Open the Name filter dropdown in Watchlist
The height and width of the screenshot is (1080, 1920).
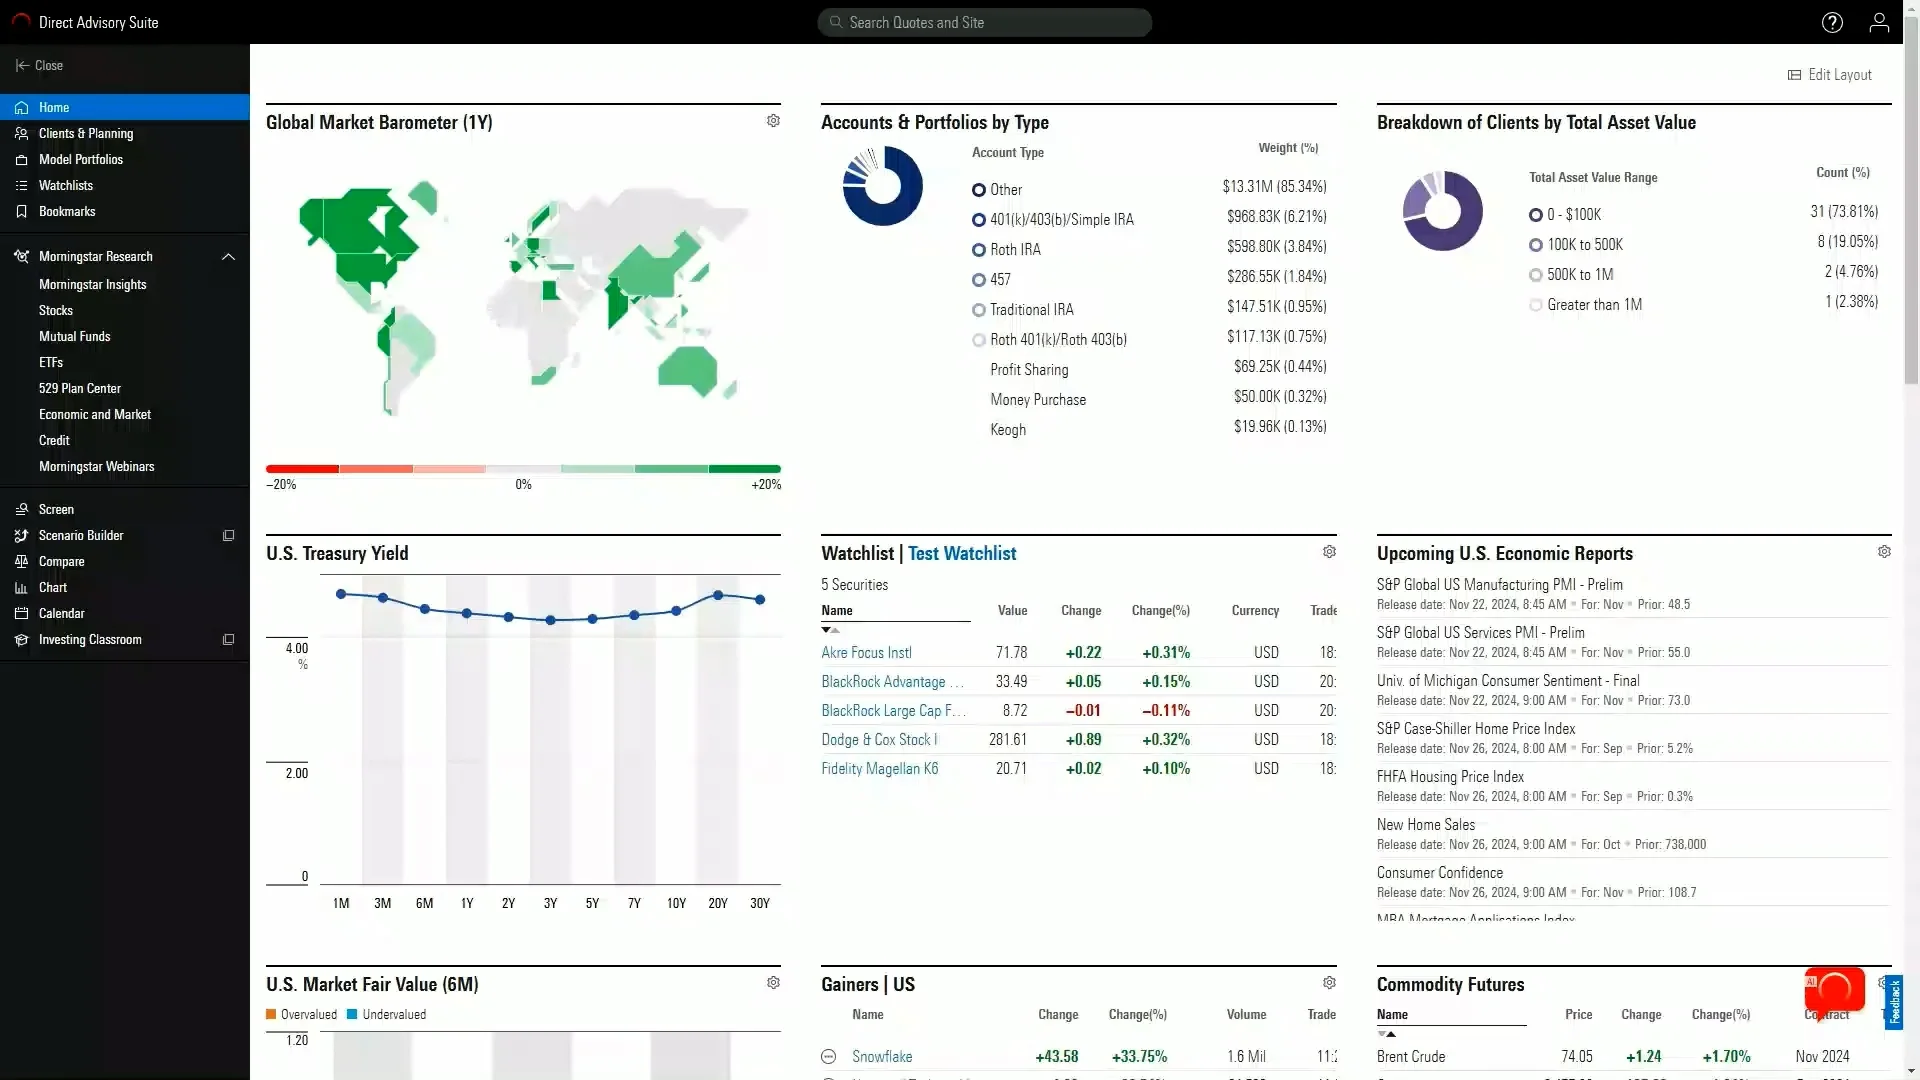click(831, 630)
